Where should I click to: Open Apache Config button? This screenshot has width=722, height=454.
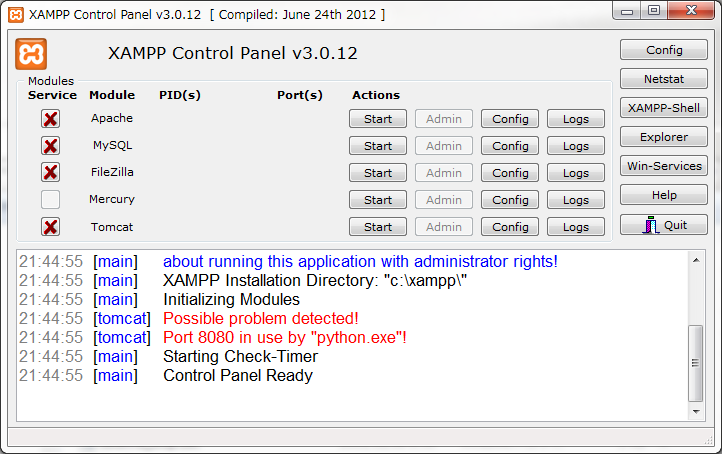510,119
